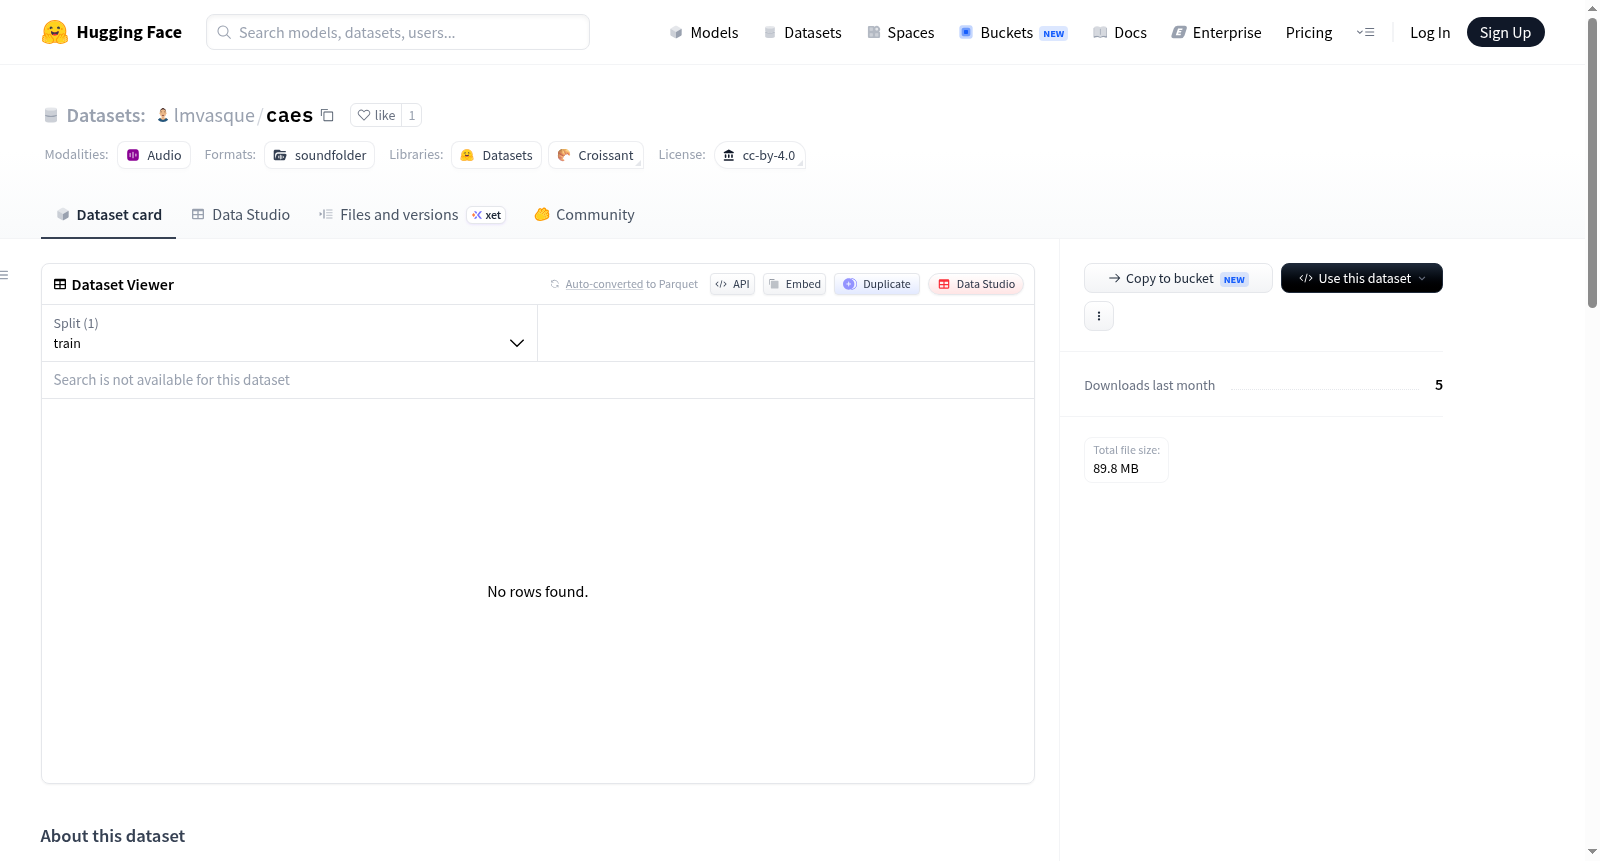Open the Use this dataset dropdown
1600x861 pixels.
click(1362, 278)
